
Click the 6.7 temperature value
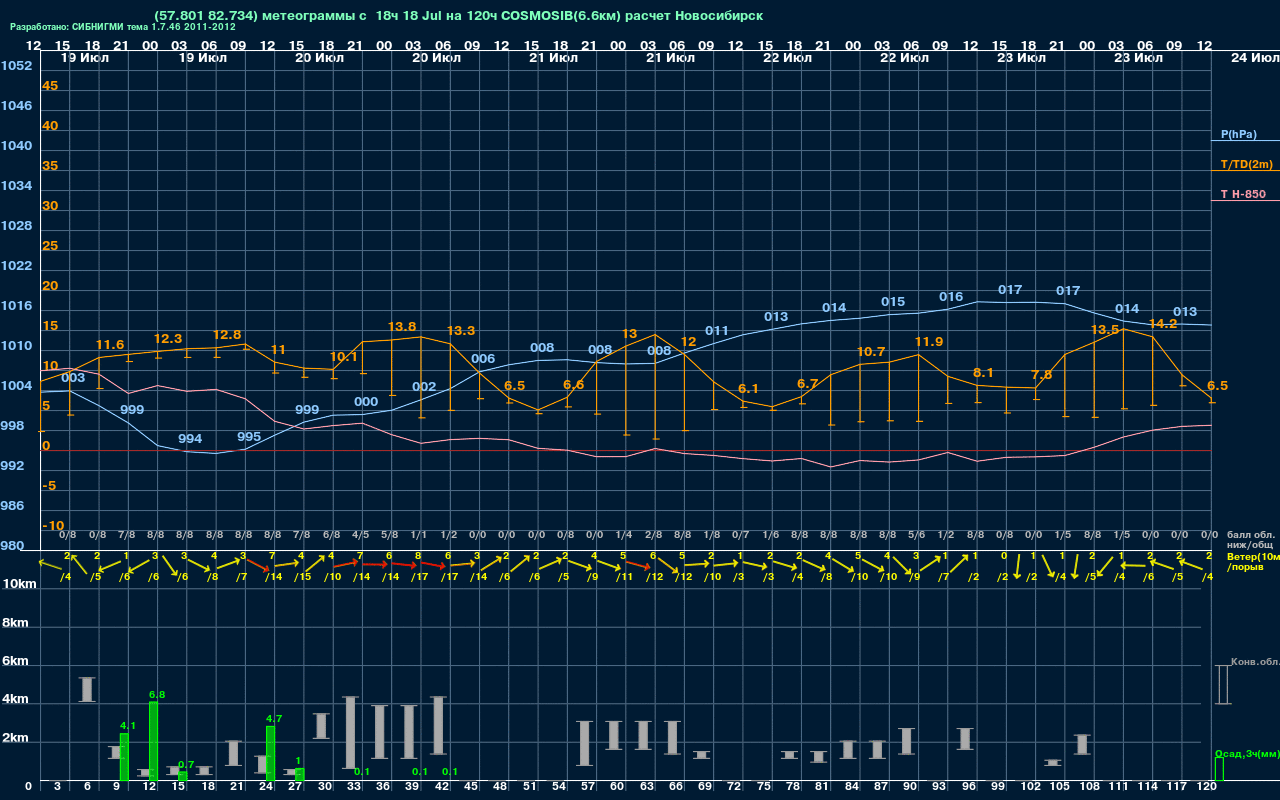pos(808,384)
